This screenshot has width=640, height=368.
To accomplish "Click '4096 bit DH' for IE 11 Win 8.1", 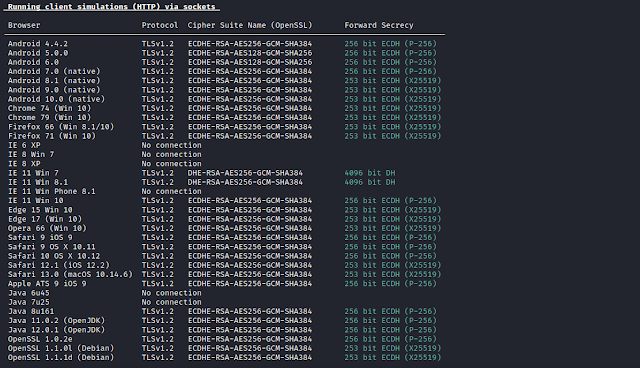I will point(370,182).
